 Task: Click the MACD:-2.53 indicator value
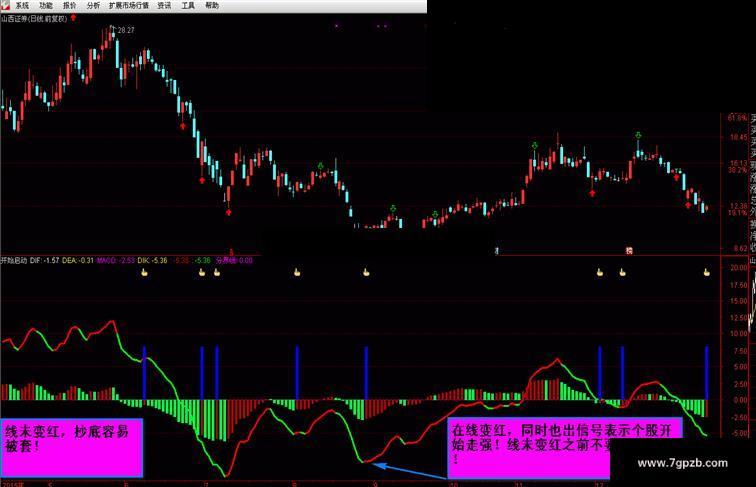coord(116,260)
